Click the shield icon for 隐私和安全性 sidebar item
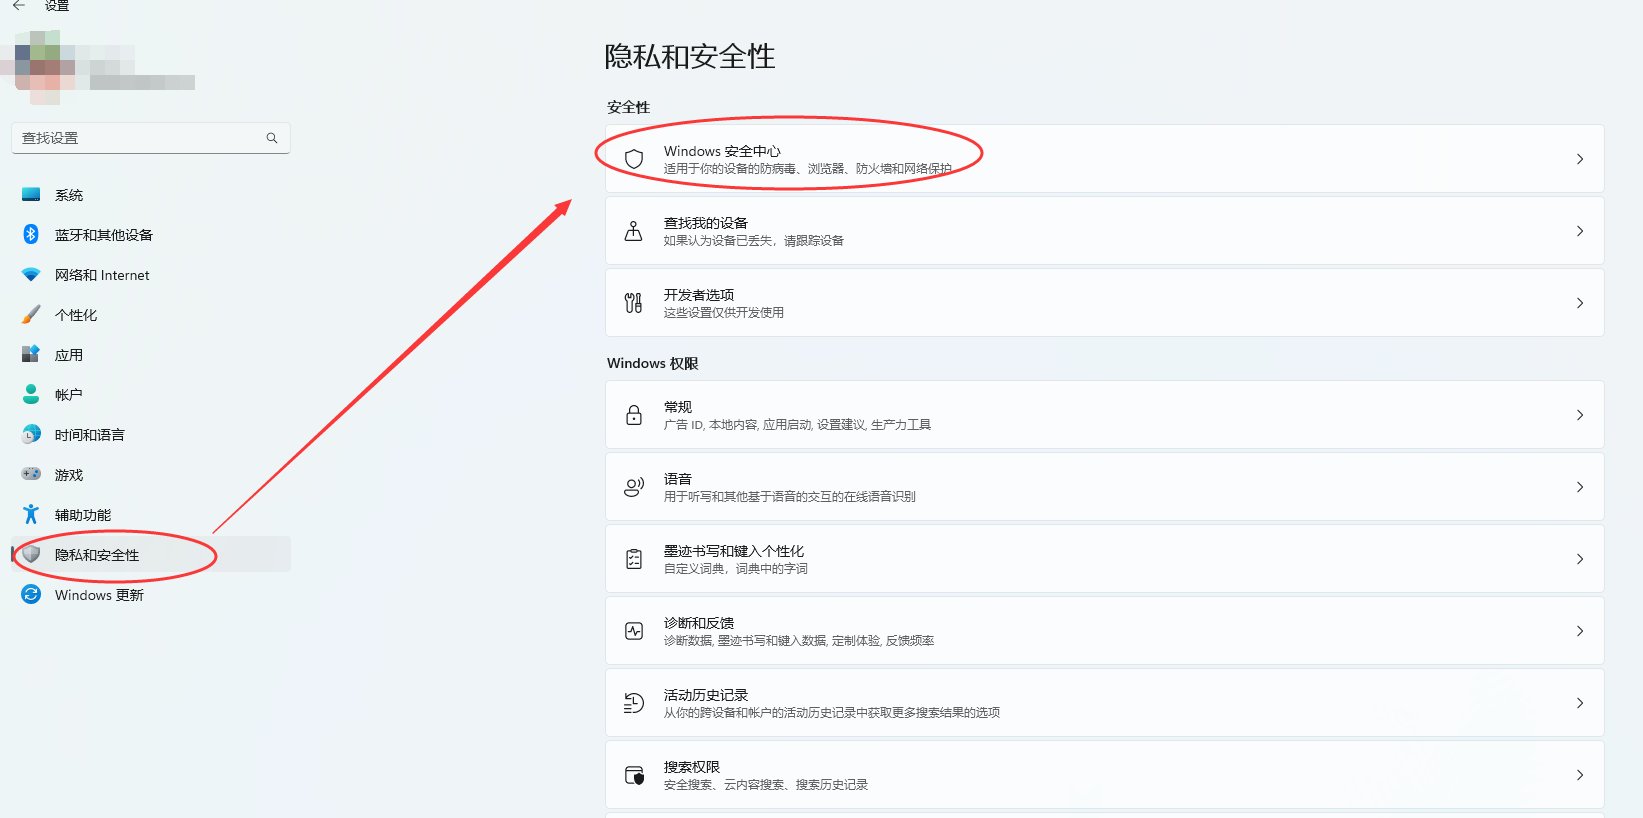 pos(31,554)
